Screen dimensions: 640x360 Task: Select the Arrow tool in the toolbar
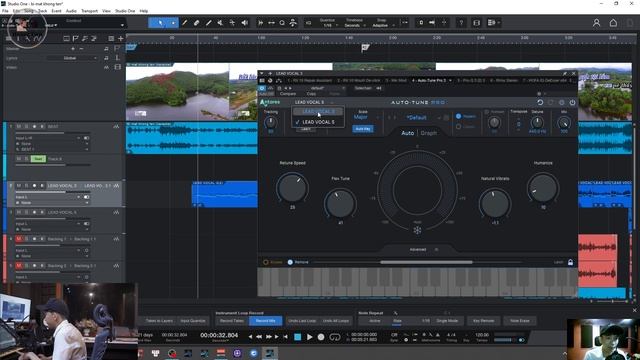tap(160, 23)
